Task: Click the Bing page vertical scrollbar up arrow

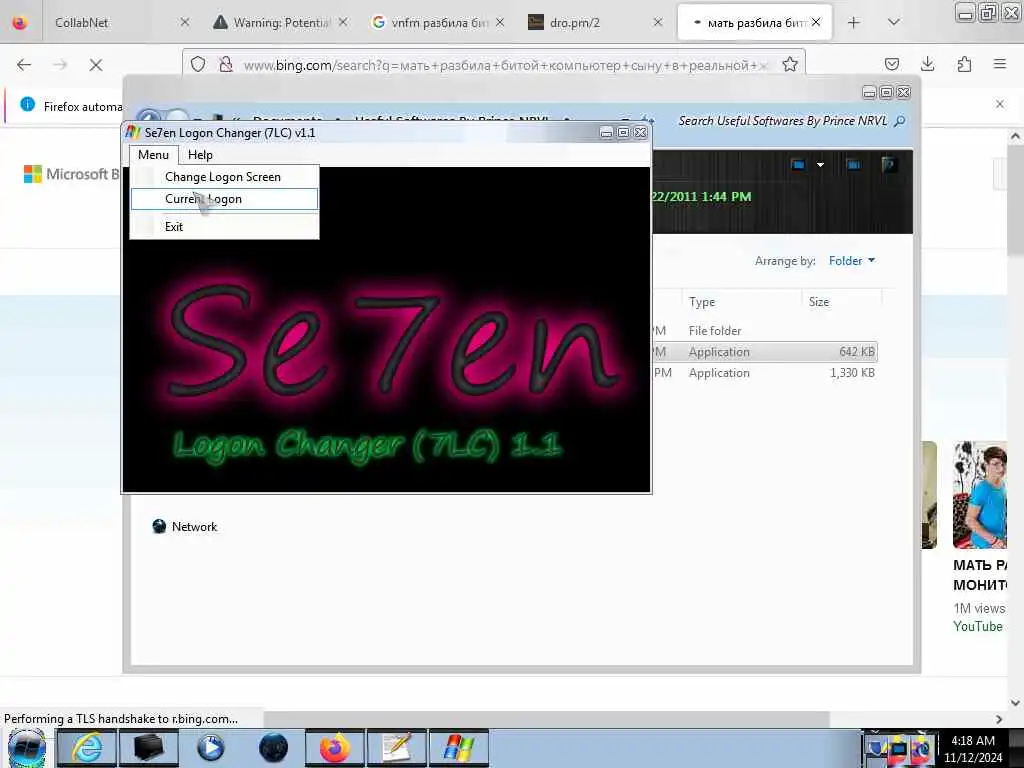Action: click(1015, 136)
